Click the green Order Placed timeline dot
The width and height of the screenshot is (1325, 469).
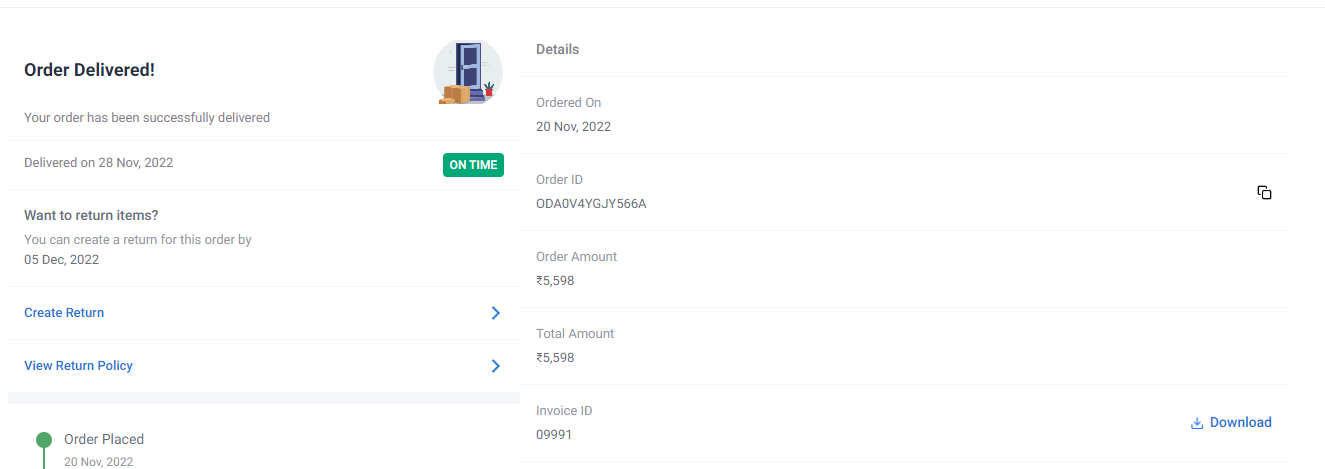coord(43,440)
